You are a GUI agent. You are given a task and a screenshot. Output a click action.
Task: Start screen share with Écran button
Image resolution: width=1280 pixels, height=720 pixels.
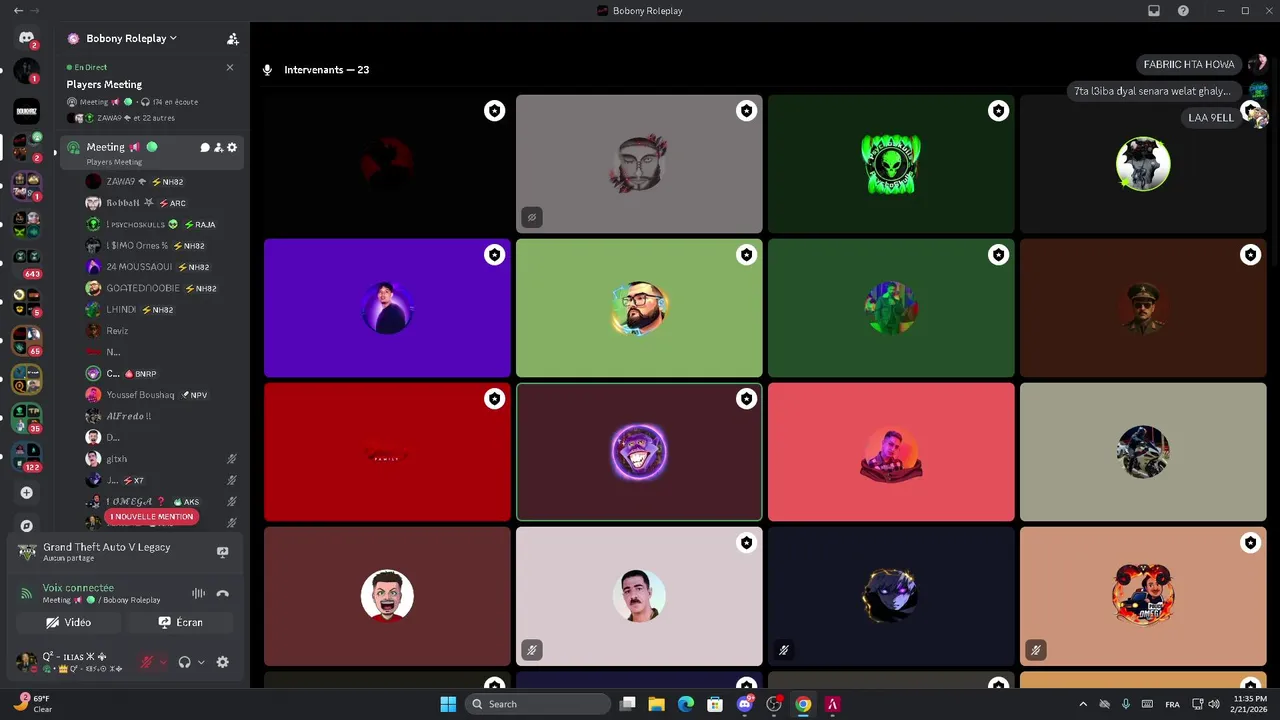(x=180, y=622)
